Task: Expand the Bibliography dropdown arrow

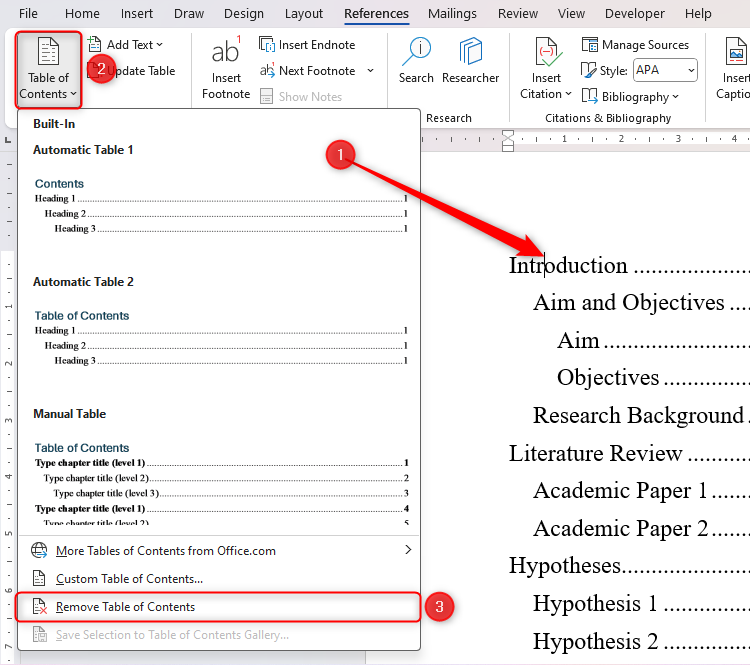Action: [x=675, y=97]
